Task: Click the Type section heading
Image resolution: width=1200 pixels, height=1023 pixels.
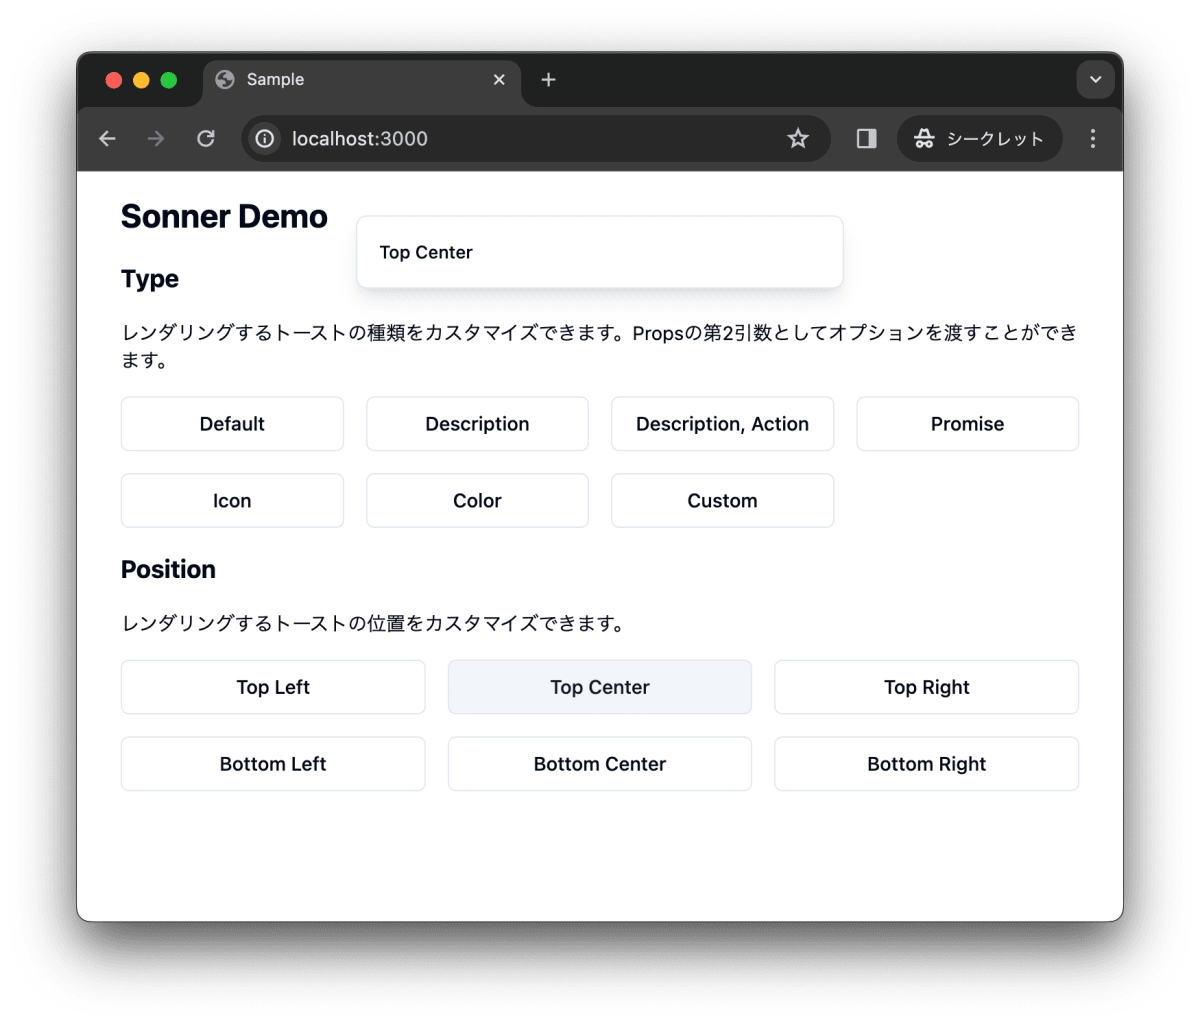Action: pos(150,279)
